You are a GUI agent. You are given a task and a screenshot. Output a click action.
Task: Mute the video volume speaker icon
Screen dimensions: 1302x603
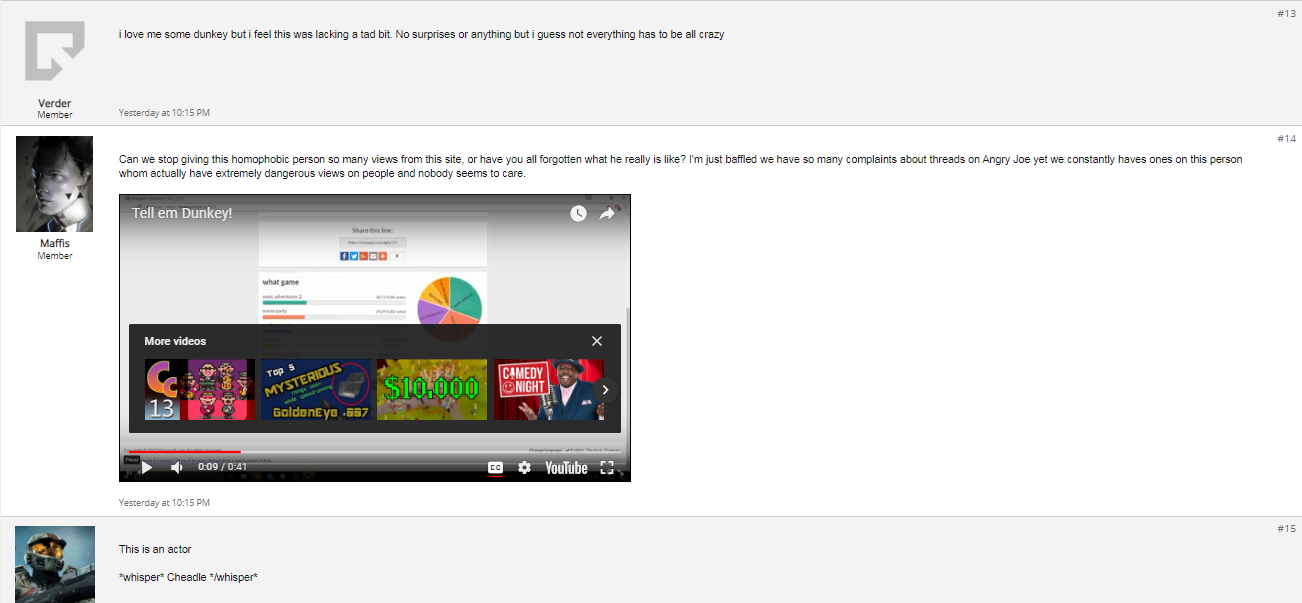[x=177, y=467]
